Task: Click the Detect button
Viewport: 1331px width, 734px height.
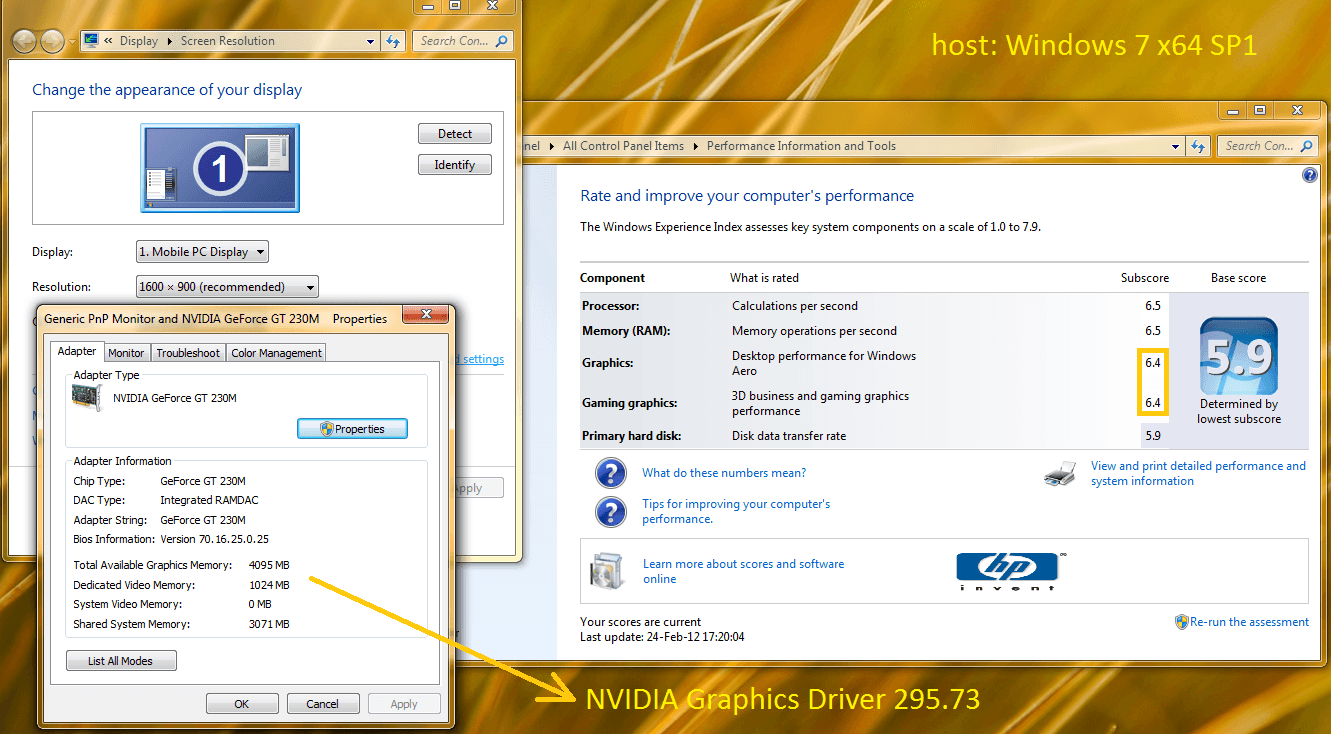Action: [x=455, y=134]
